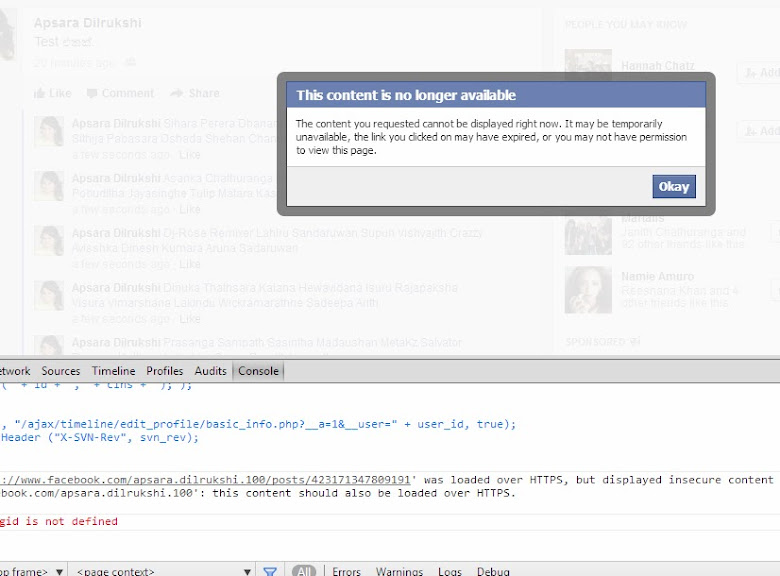Image resolution: width=780 pixels, height=576 pixels.
Task: Click Like under the Sihara Perera comment
Action: [190, 155]
